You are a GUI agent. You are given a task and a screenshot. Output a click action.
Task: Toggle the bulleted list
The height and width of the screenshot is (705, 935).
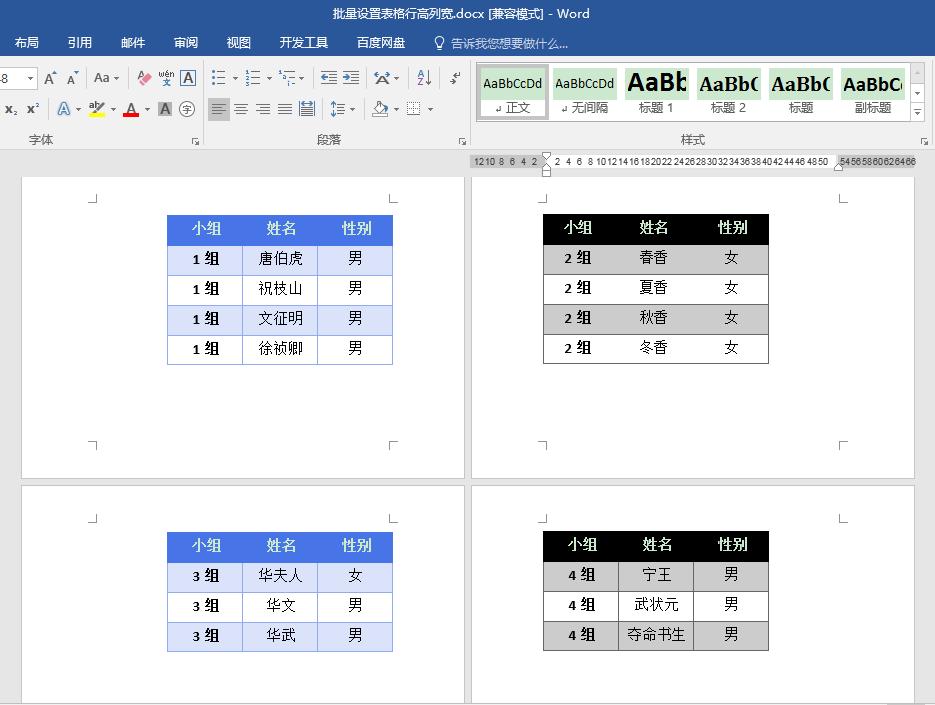[219, 78]
